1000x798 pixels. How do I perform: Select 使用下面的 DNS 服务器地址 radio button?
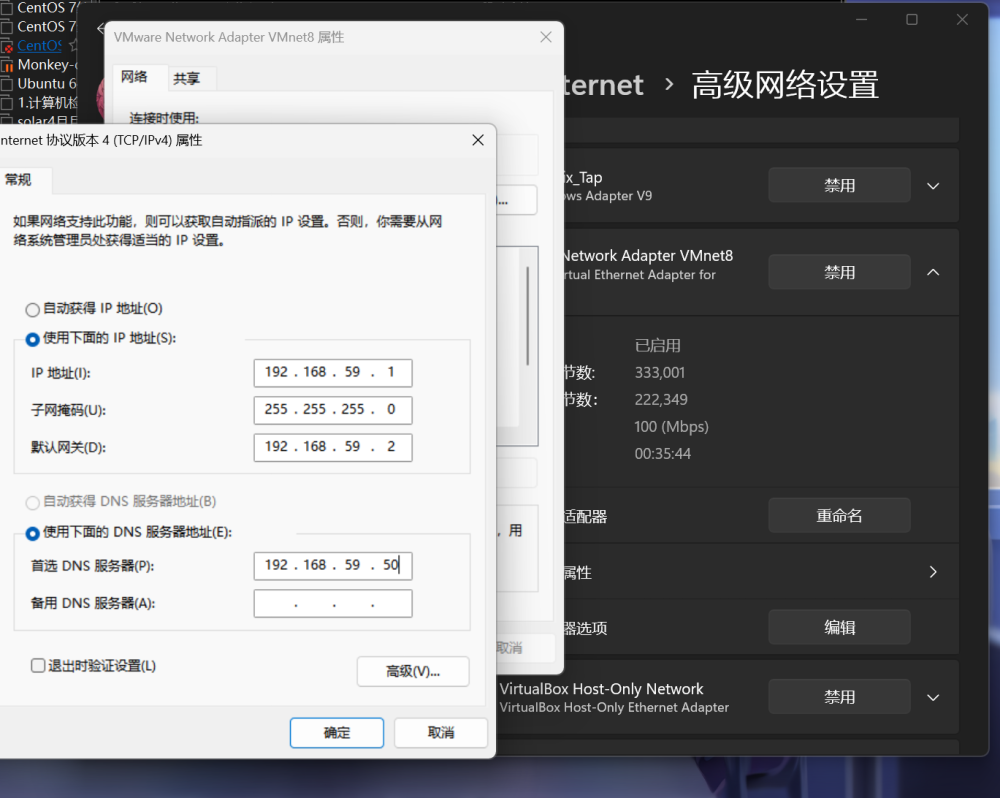pos(33,534)
